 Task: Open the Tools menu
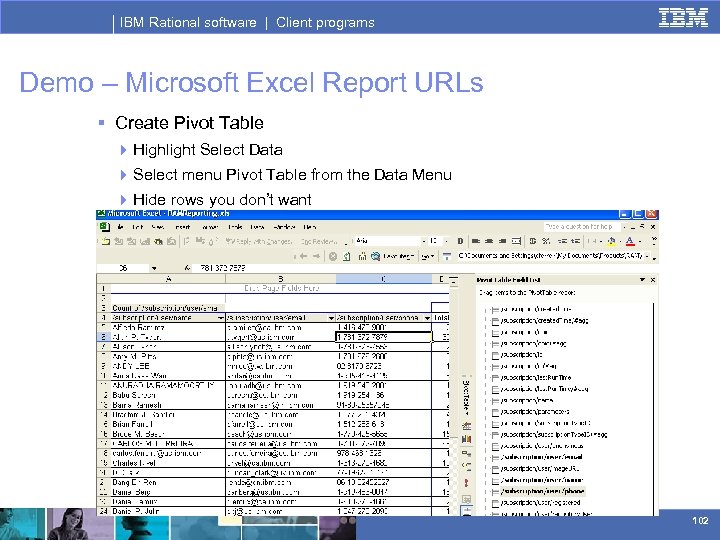pyautogui.click(x=235, y=227)
